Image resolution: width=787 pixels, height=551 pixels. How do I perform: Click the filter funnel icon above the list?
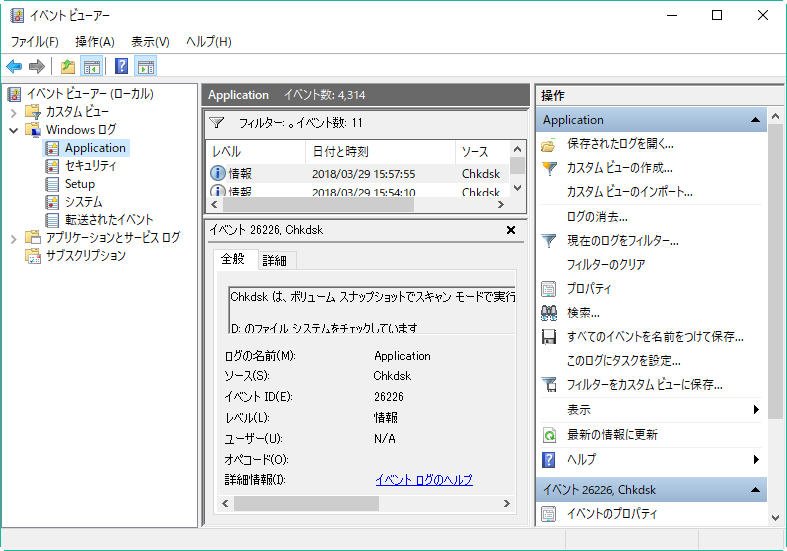216,122
